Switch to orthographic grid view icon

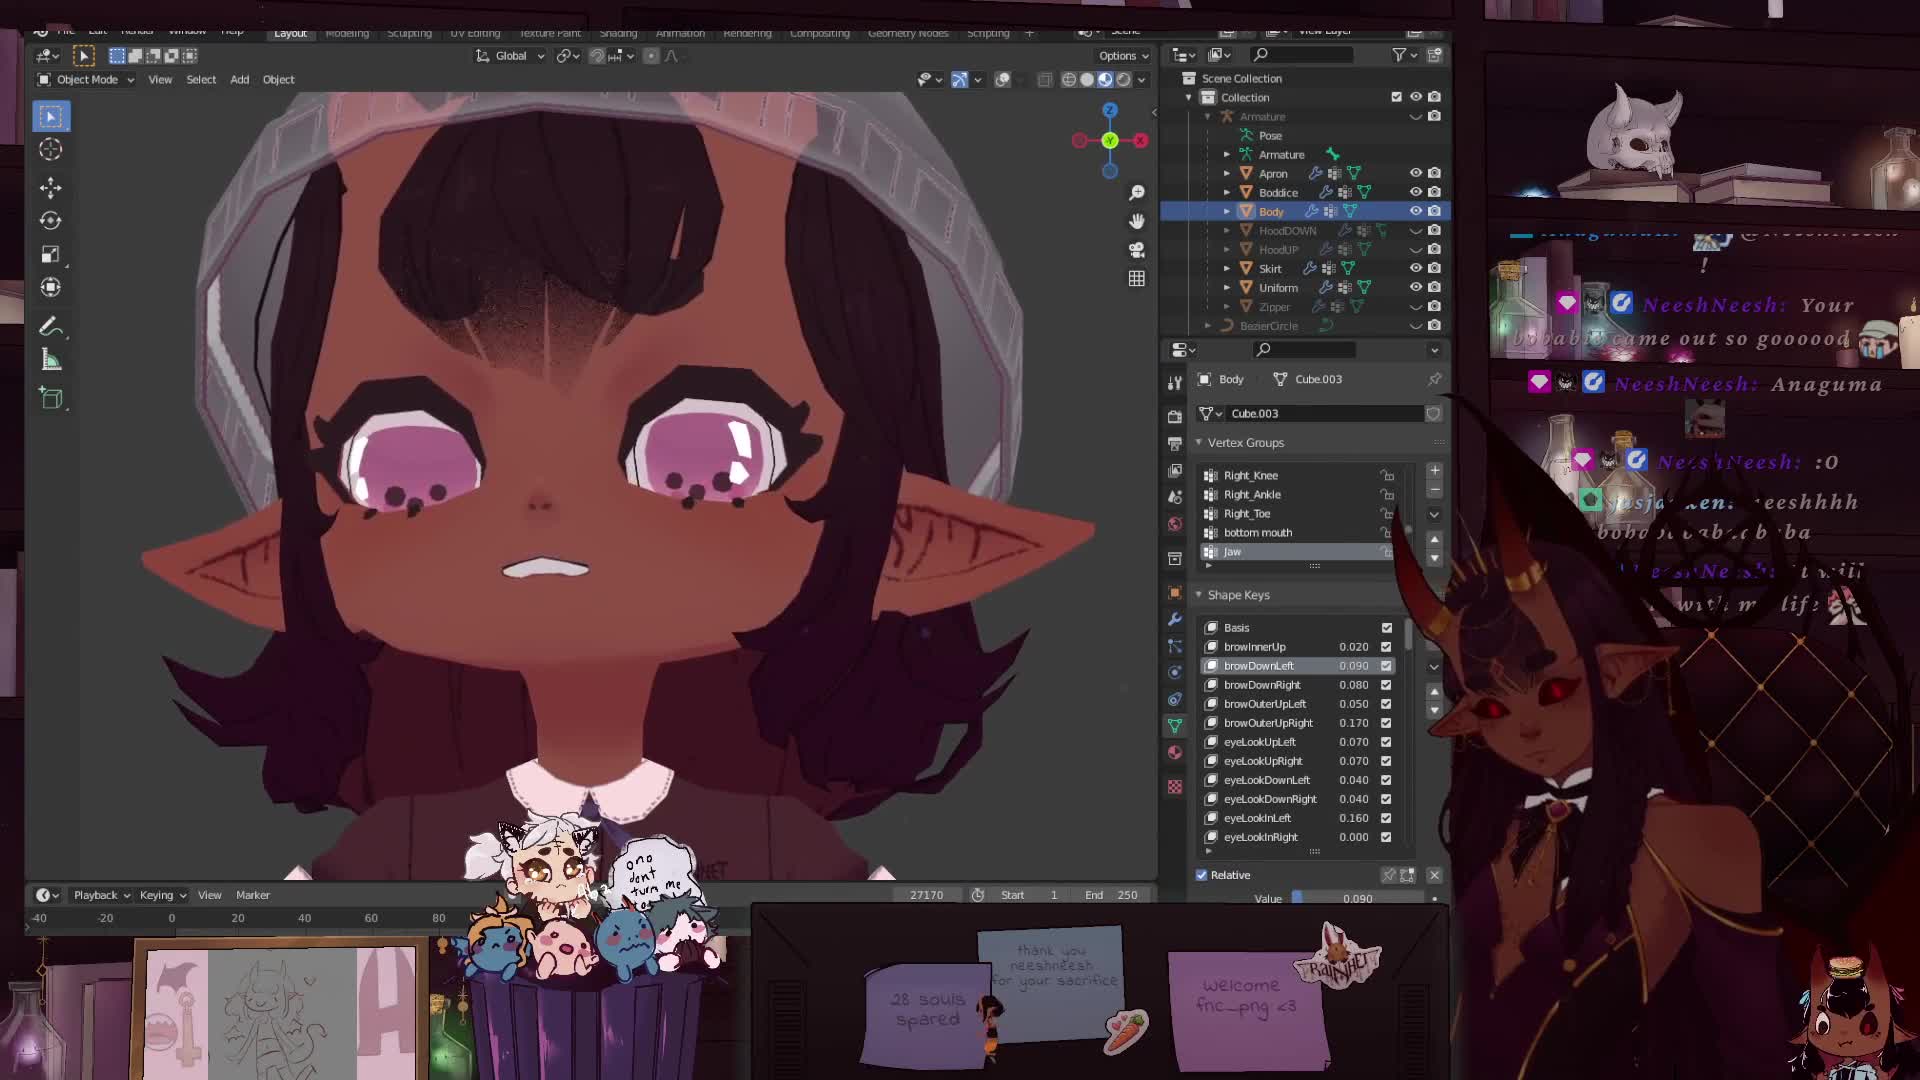(x=1137, y=279)
